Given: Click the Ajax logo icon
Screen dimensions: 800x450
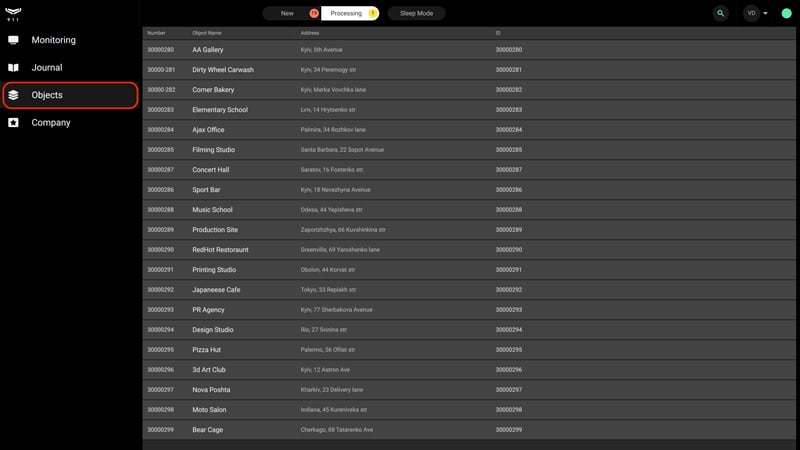Looking at the screenshot, I should click(x=13, y=14).
